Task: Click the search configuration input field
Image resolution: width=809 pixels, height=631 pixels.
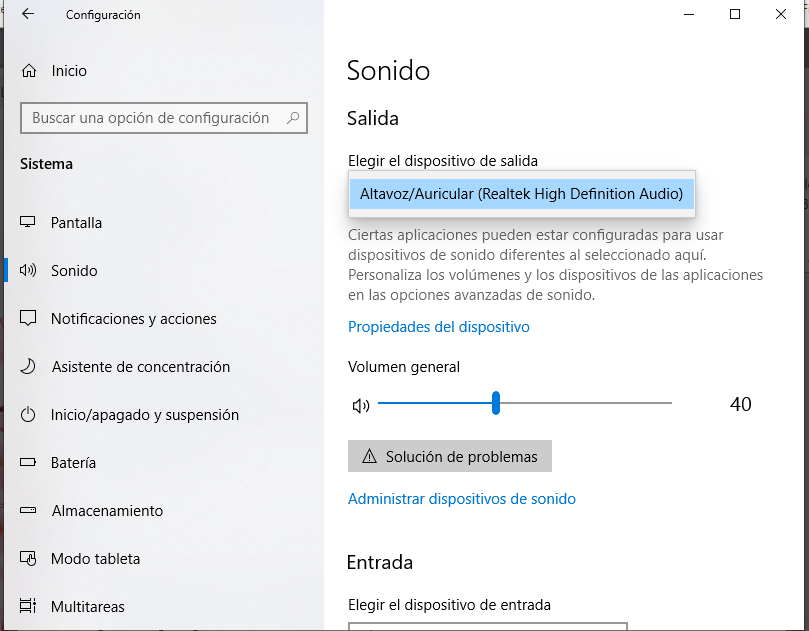Action: tap(163, 117)
